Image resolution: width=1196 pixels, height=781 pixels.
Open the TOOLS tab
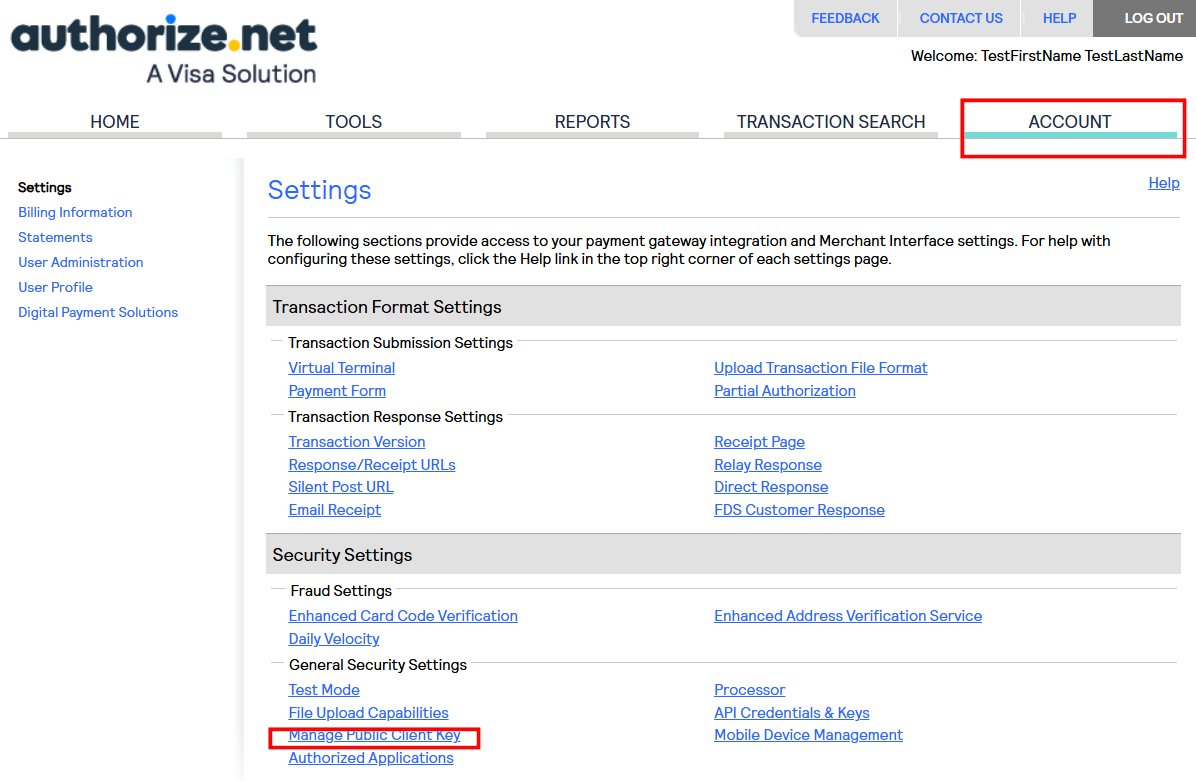click(x=353, y=122)
